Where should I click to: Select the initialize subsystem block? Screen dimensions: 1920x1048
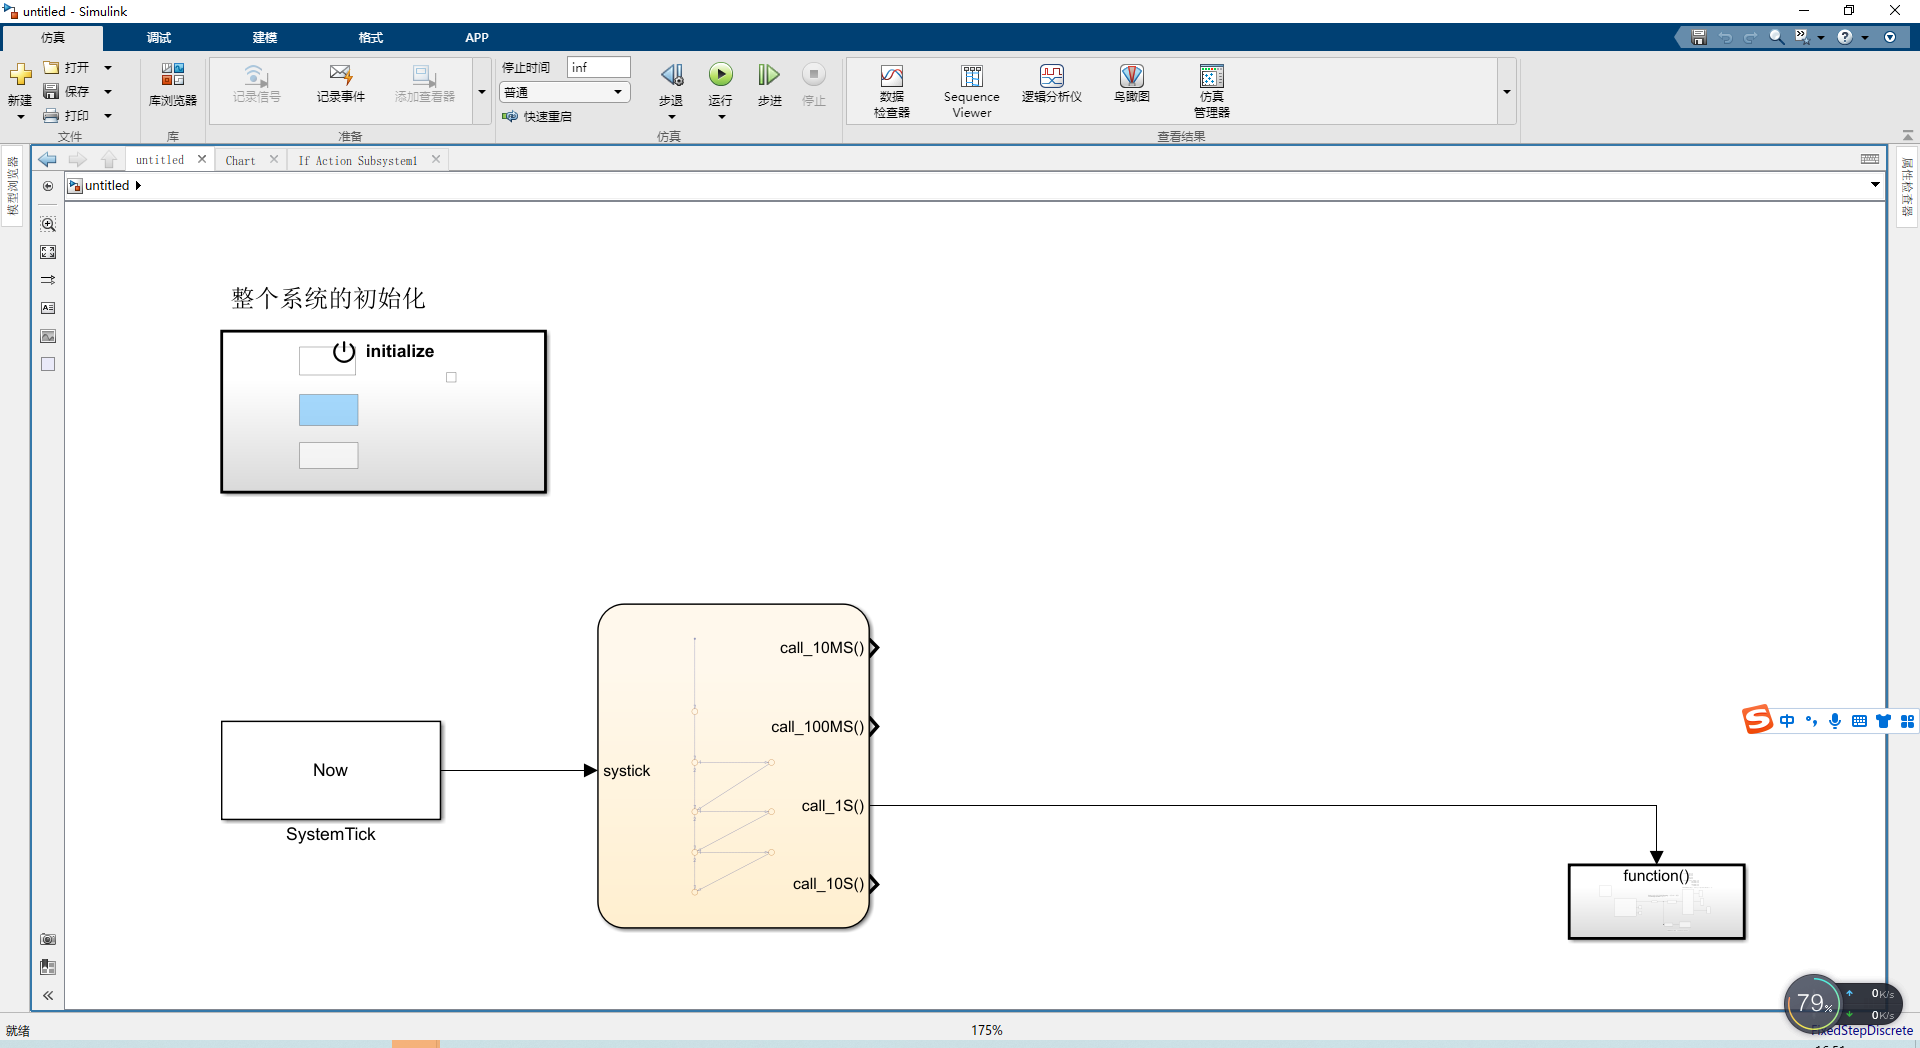point(384,412)
